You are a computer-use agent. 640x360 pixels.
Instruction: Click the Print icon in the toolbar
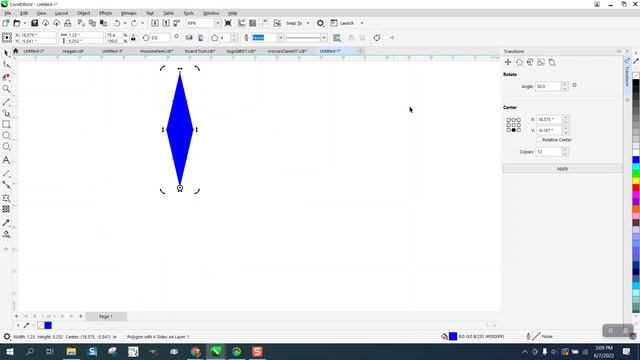point(67,23)
